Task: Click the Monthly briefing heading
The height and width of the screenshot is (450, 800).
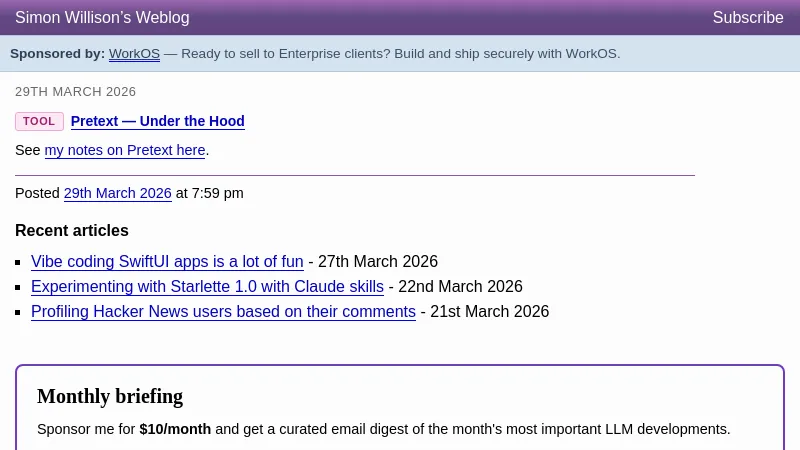Action: tap(110, 396)
